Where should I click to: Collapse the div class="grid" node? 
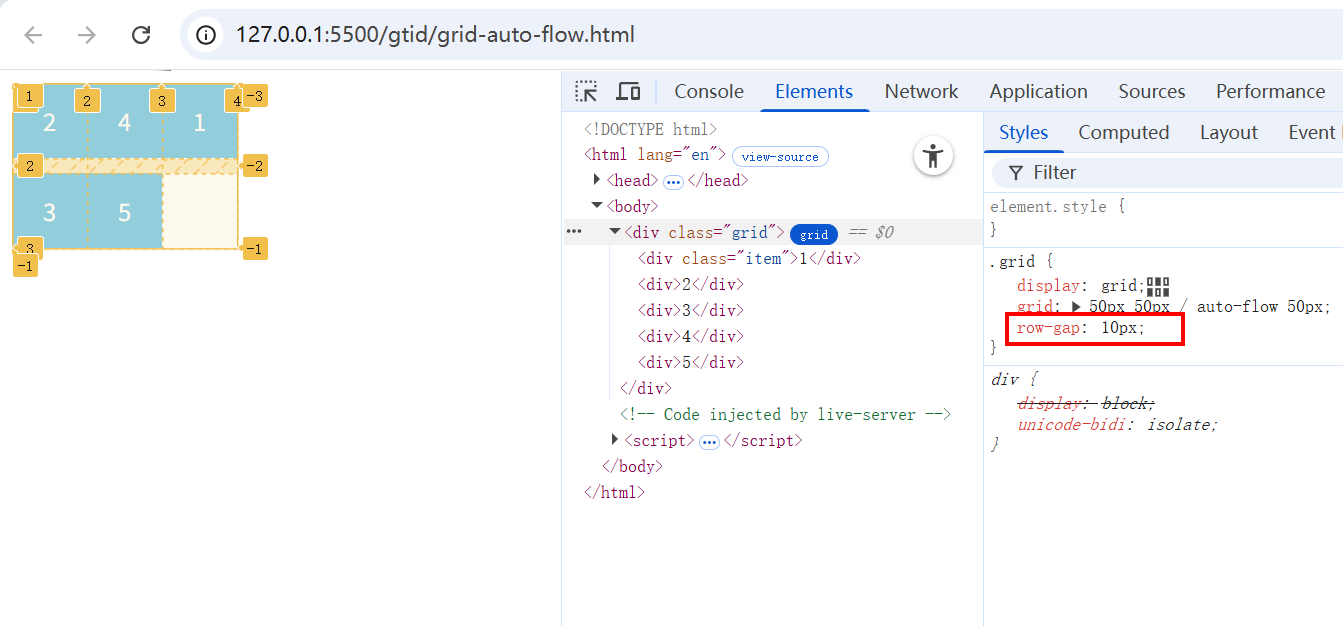click(x=615, y=232)
